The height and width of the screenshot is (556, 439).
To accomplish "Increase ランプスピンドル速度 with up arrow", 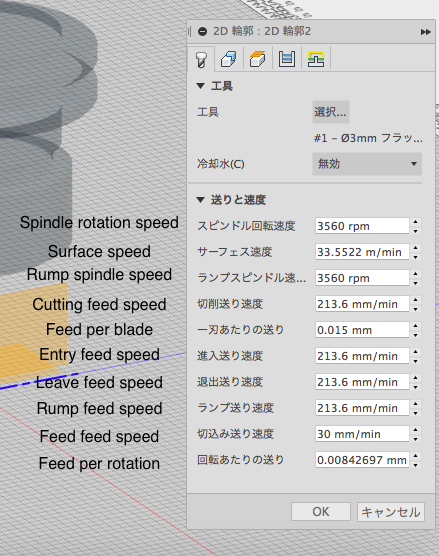I will coord(415,274).
